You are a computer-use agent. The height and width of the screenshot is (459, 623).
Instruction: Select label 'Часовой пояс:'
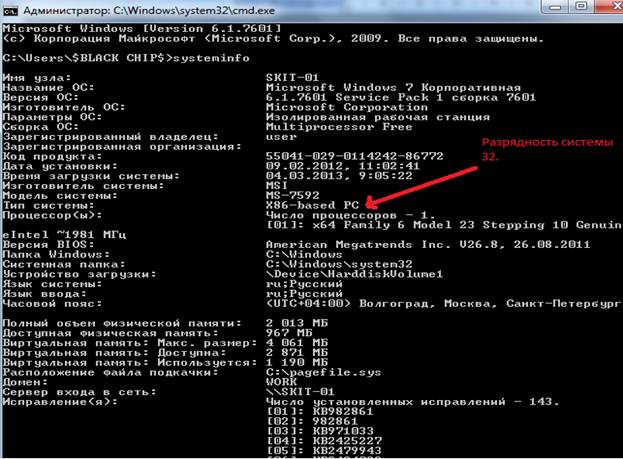click(52, 304)
